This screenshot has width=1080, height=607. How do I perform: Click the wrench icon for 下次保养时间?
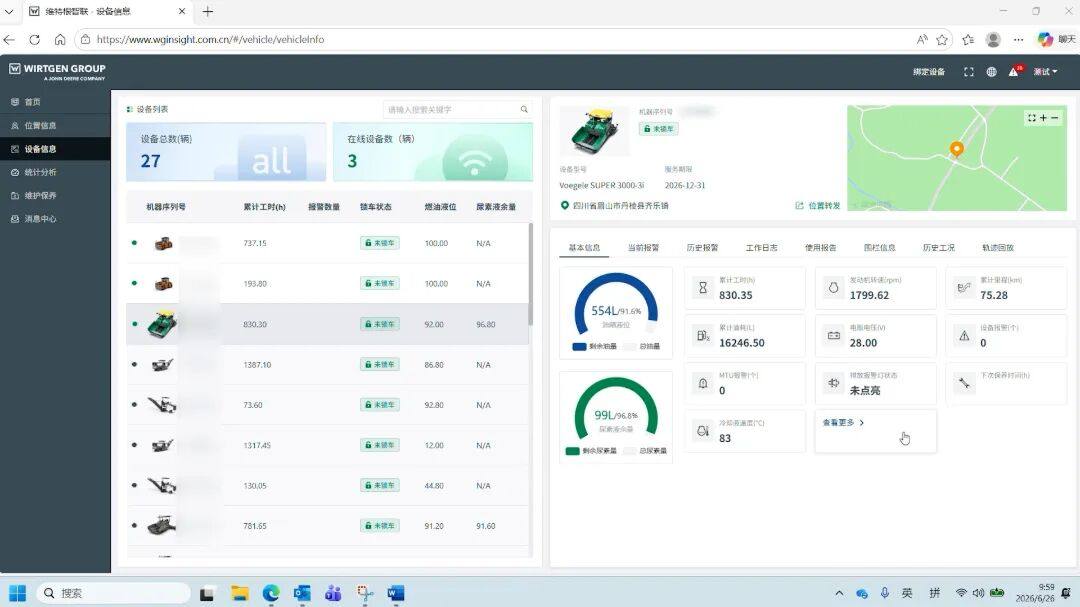[x=964, y=383]
